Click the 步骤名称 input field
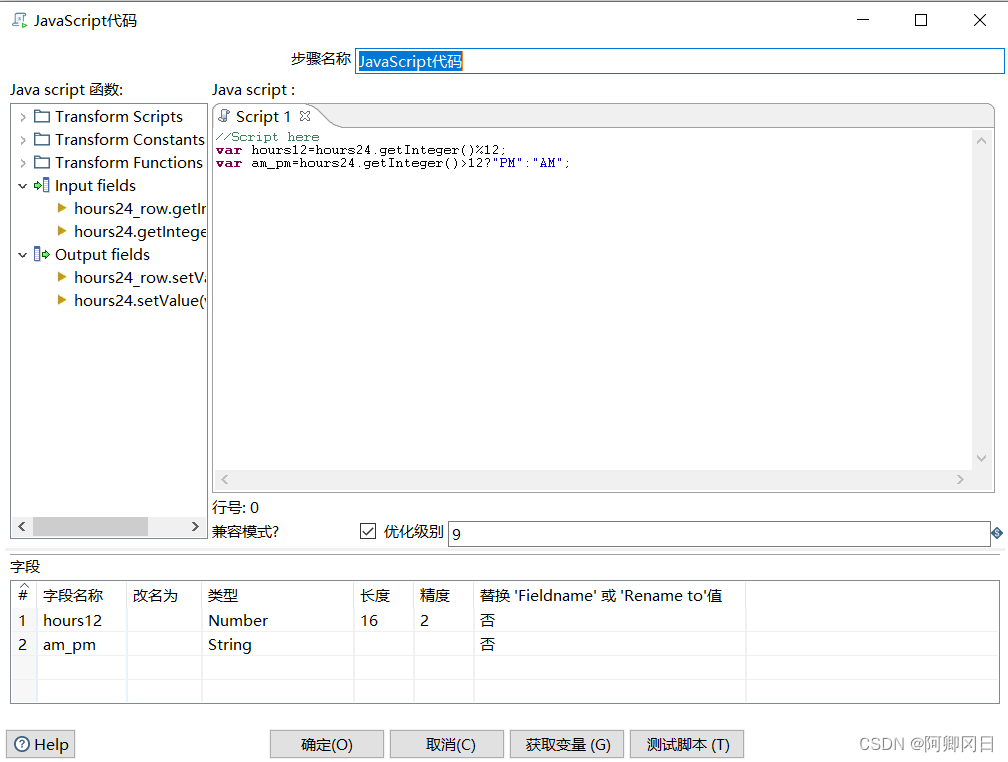 679,61
